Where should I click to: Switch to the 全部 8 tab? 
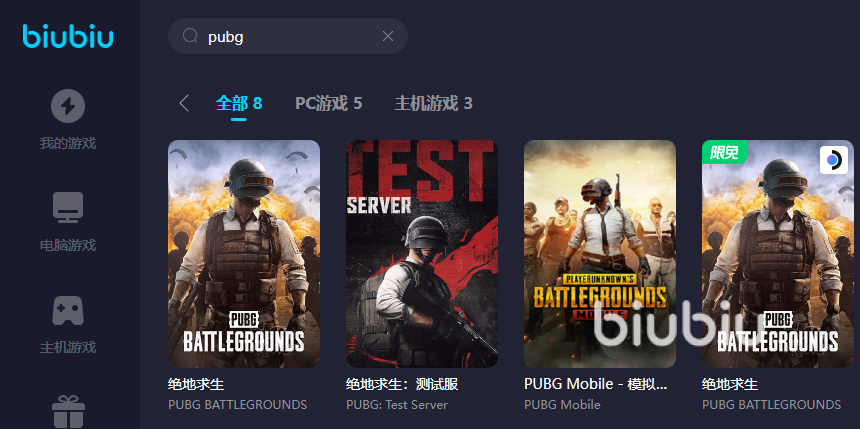(239, 103)
